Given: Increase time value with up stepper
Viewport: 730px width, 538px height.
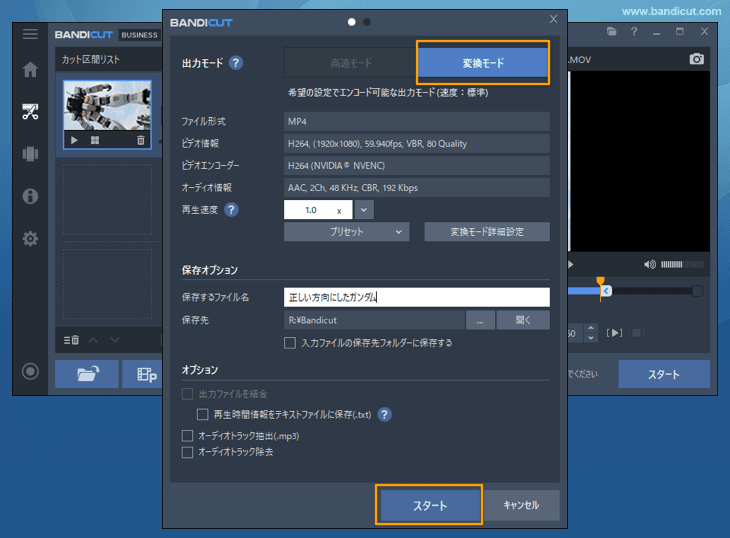Looking at the screenshot, I should pyautogui.click(x=591, y=328).
